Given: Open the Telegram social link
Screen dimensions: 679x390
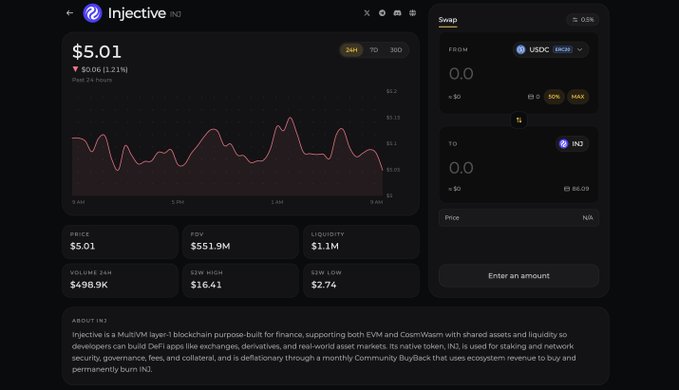Looking at the screenshot, I should 382,13.
